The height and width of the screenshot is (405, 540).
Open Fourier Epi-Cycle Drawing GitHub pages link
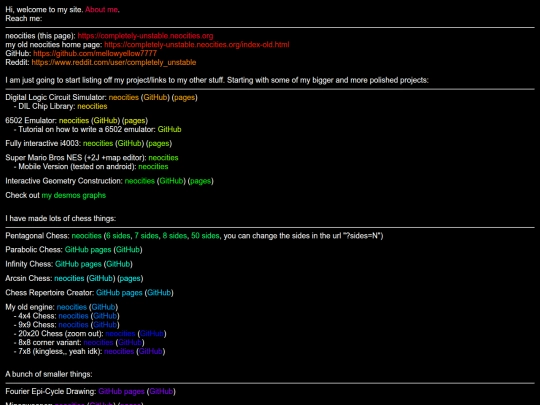(x=121, y=392)
